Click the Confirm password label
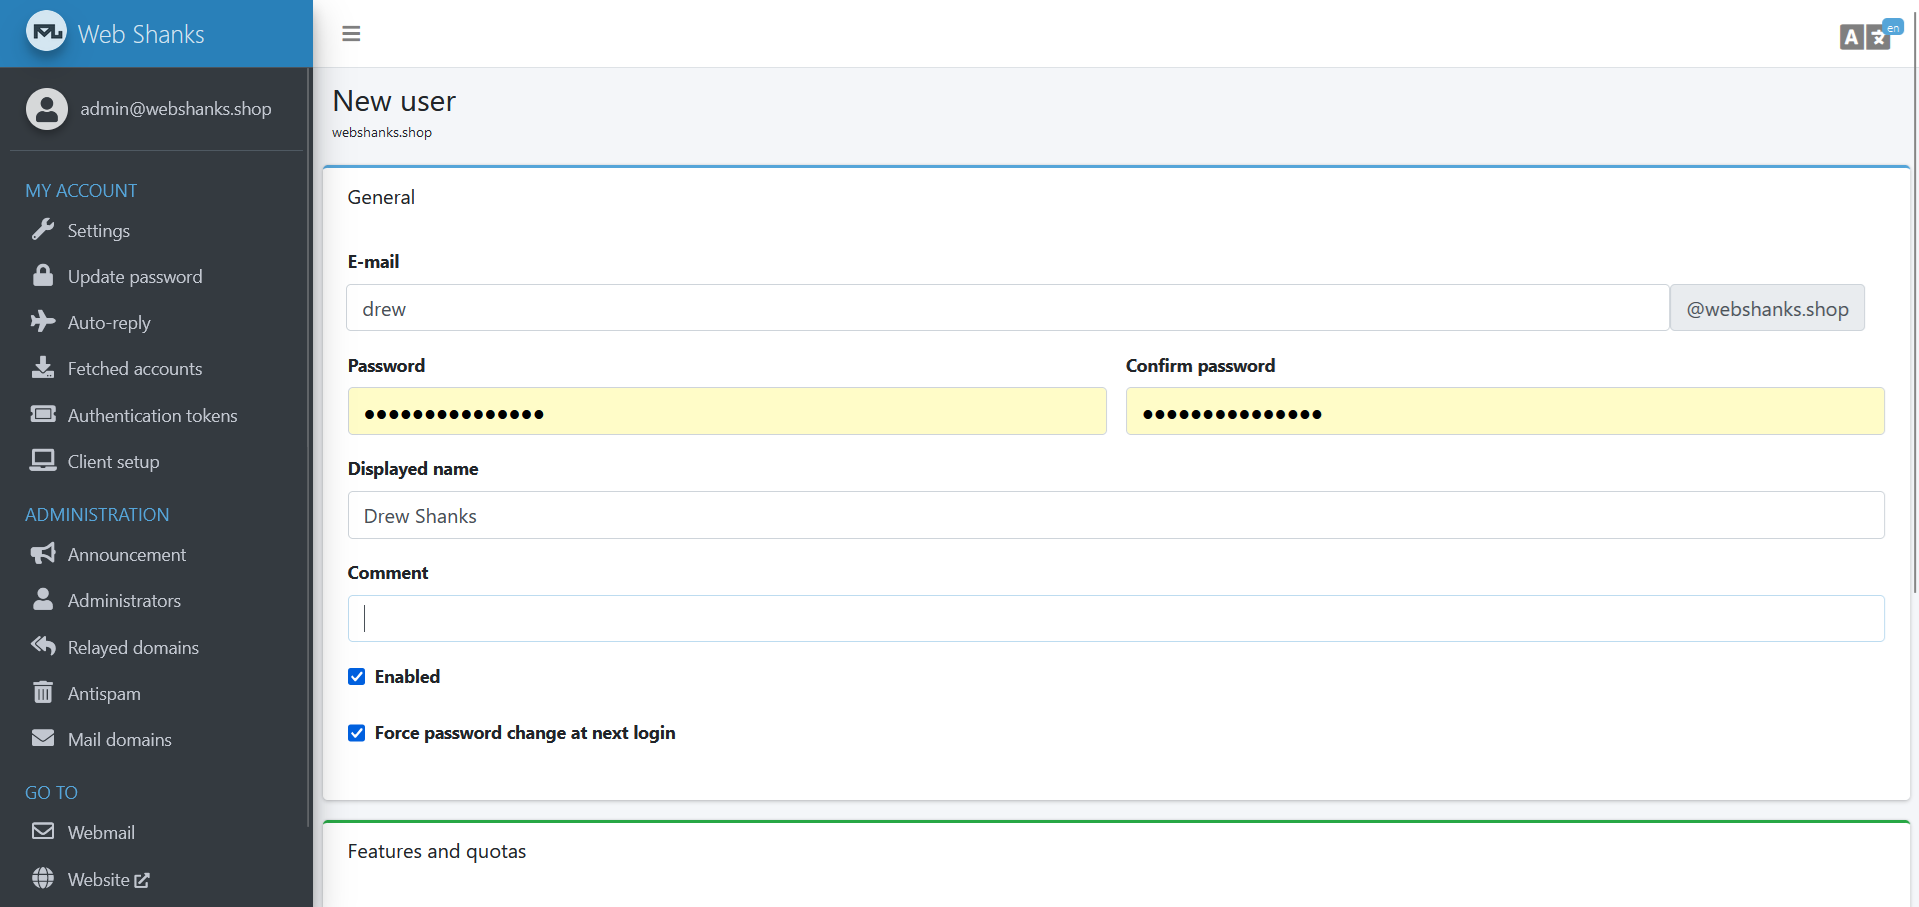The width and height of the screenshot is (1919, 907). point(1200,366)
